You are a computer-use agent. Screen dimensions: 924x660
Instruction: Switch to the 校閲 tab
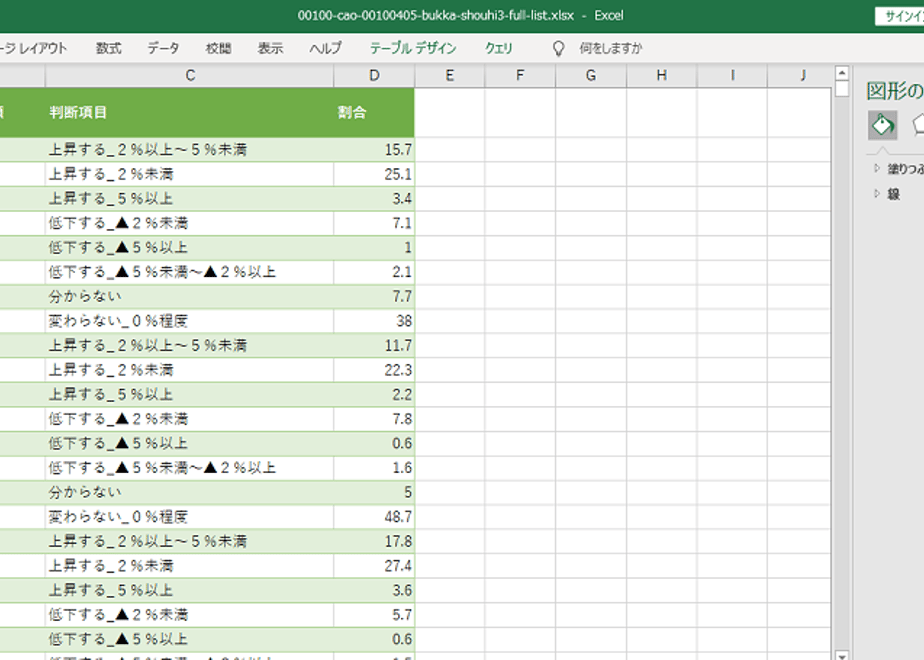(x=218, y=48)
